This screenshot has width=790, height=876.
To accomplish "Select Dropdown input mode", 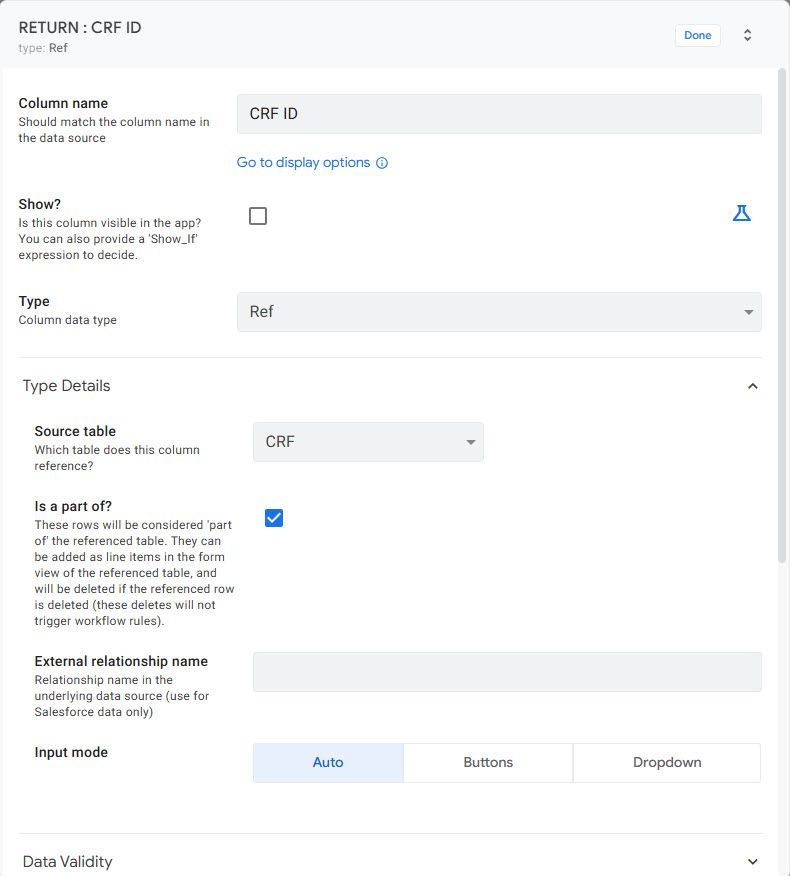I will click(x=667, y=763).
